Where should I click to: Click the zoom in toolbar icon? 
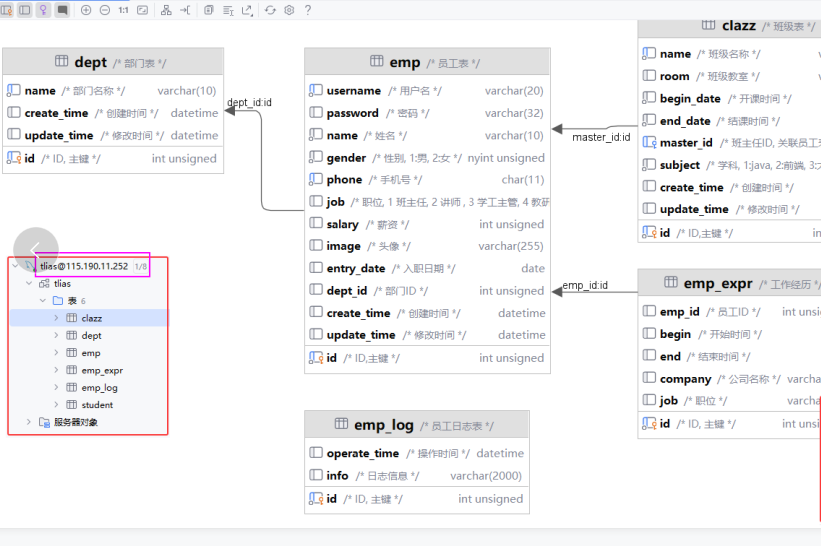86,10
